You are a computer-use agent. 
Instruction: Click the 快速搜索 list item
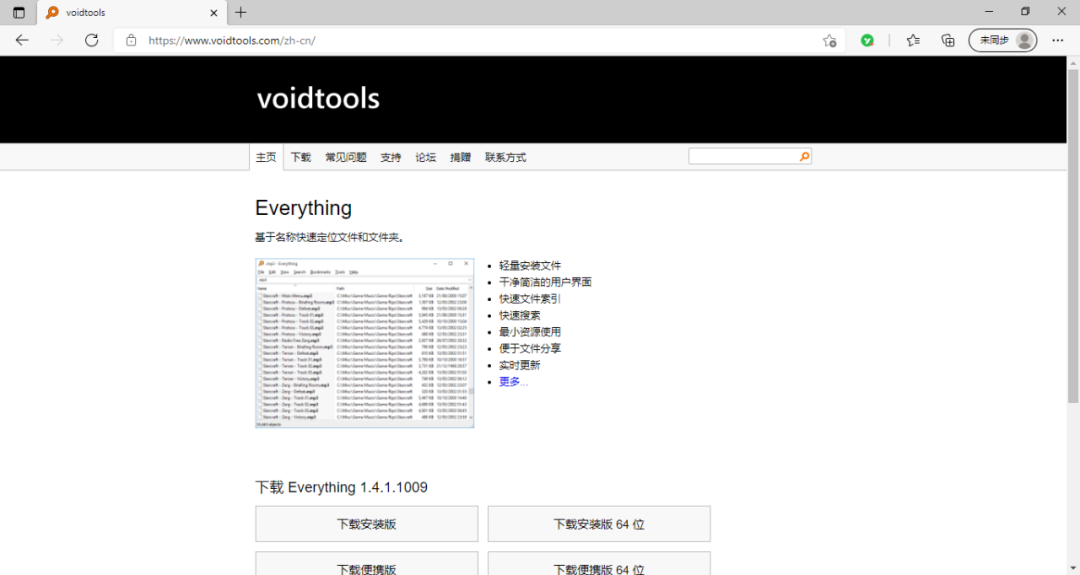(x=519, y=315)
